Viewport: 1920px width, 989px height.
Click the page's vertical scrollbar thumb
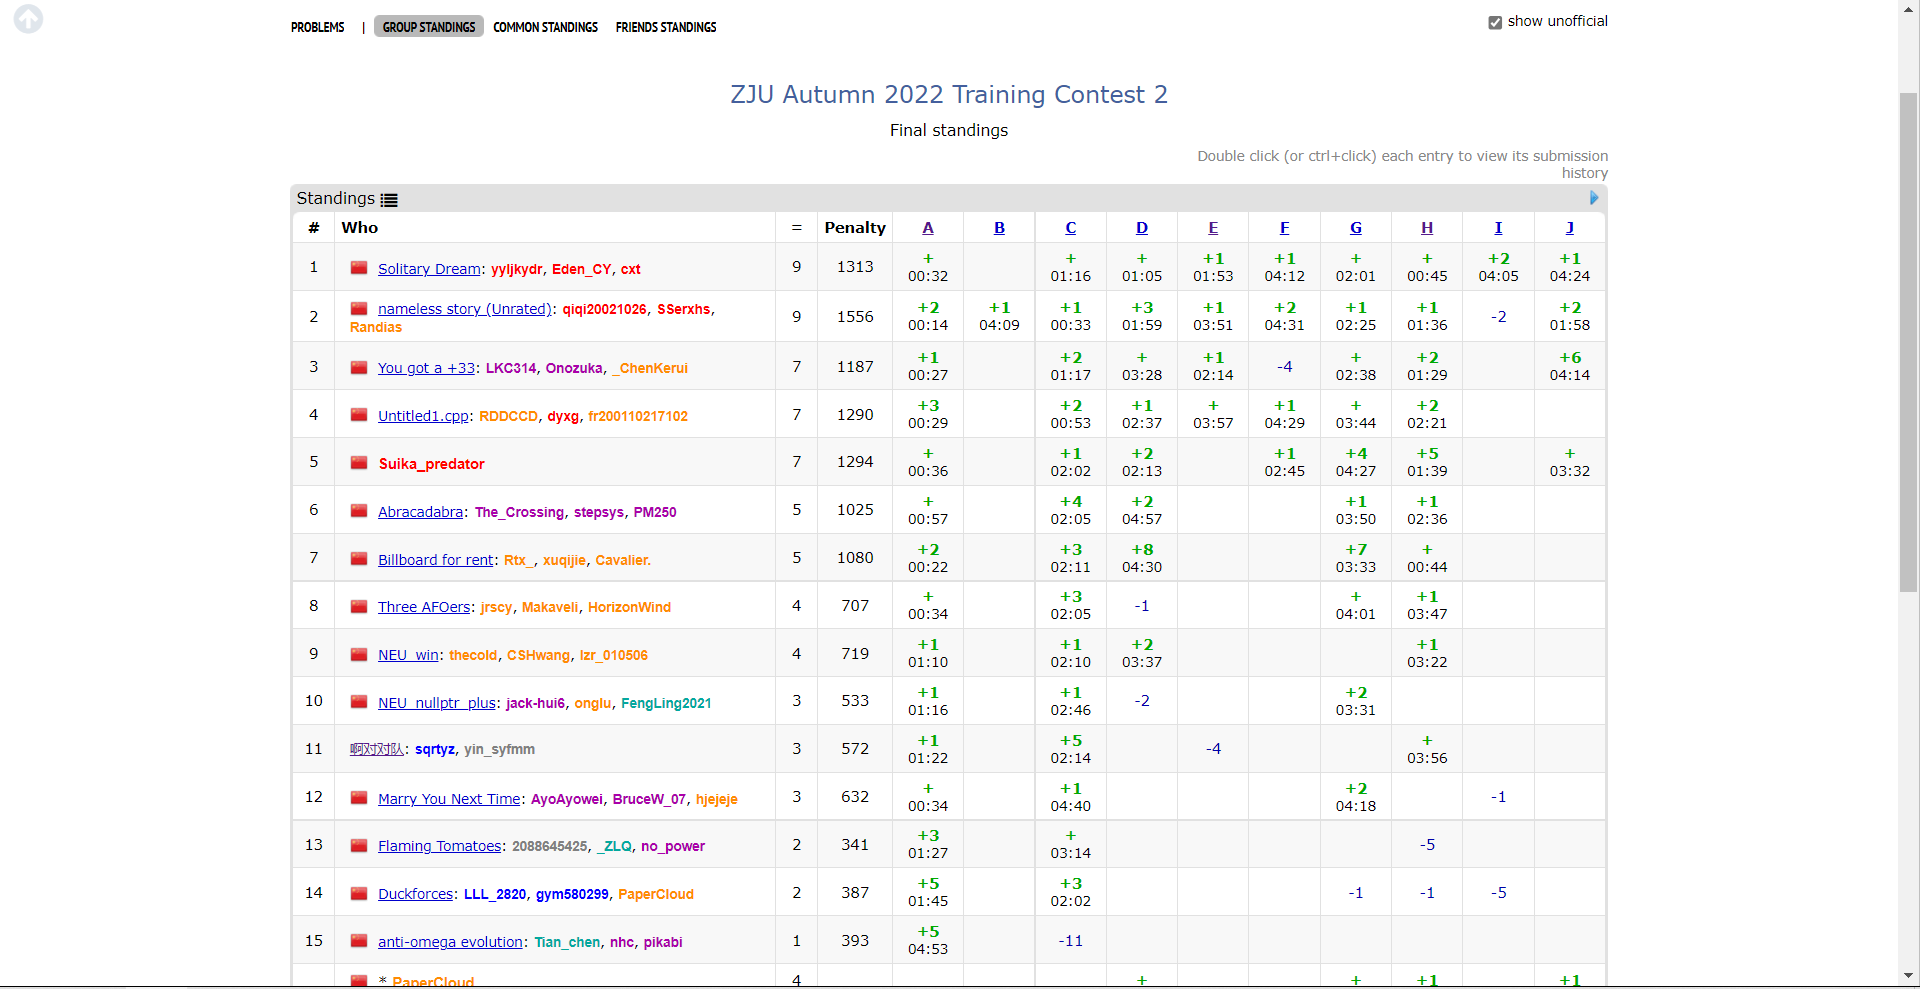click(1908, 340)
